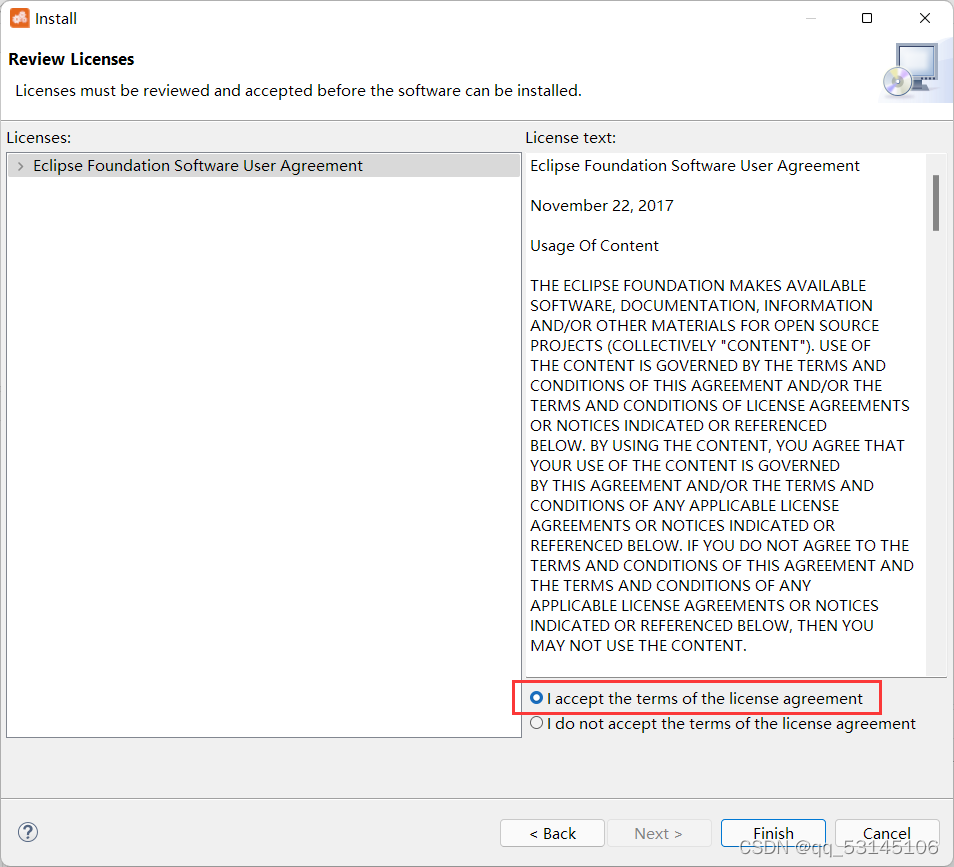This screenshot has height=867, width=954.
Task: Click the Usage Of Content heading
Action: coord(594,246)
